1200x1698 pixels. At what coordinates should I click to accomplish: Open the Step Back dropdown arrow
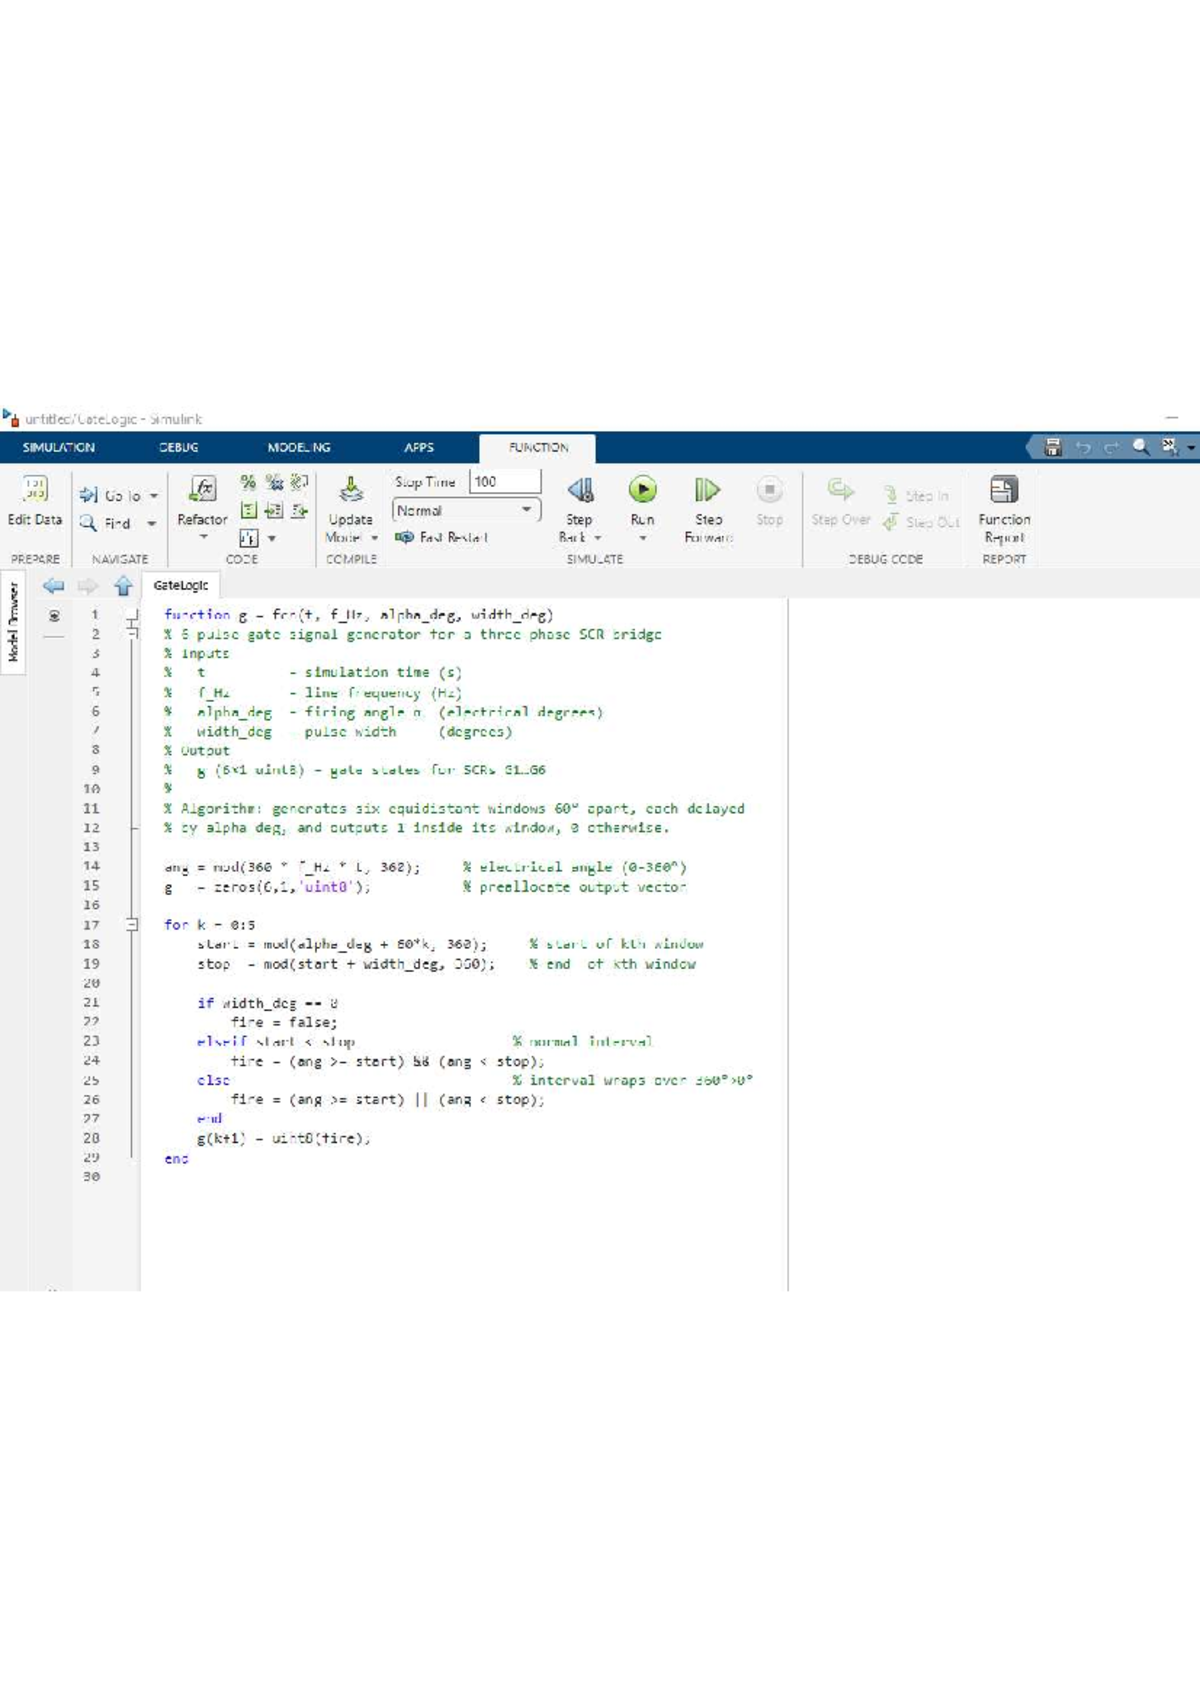[x=598, y=538]
